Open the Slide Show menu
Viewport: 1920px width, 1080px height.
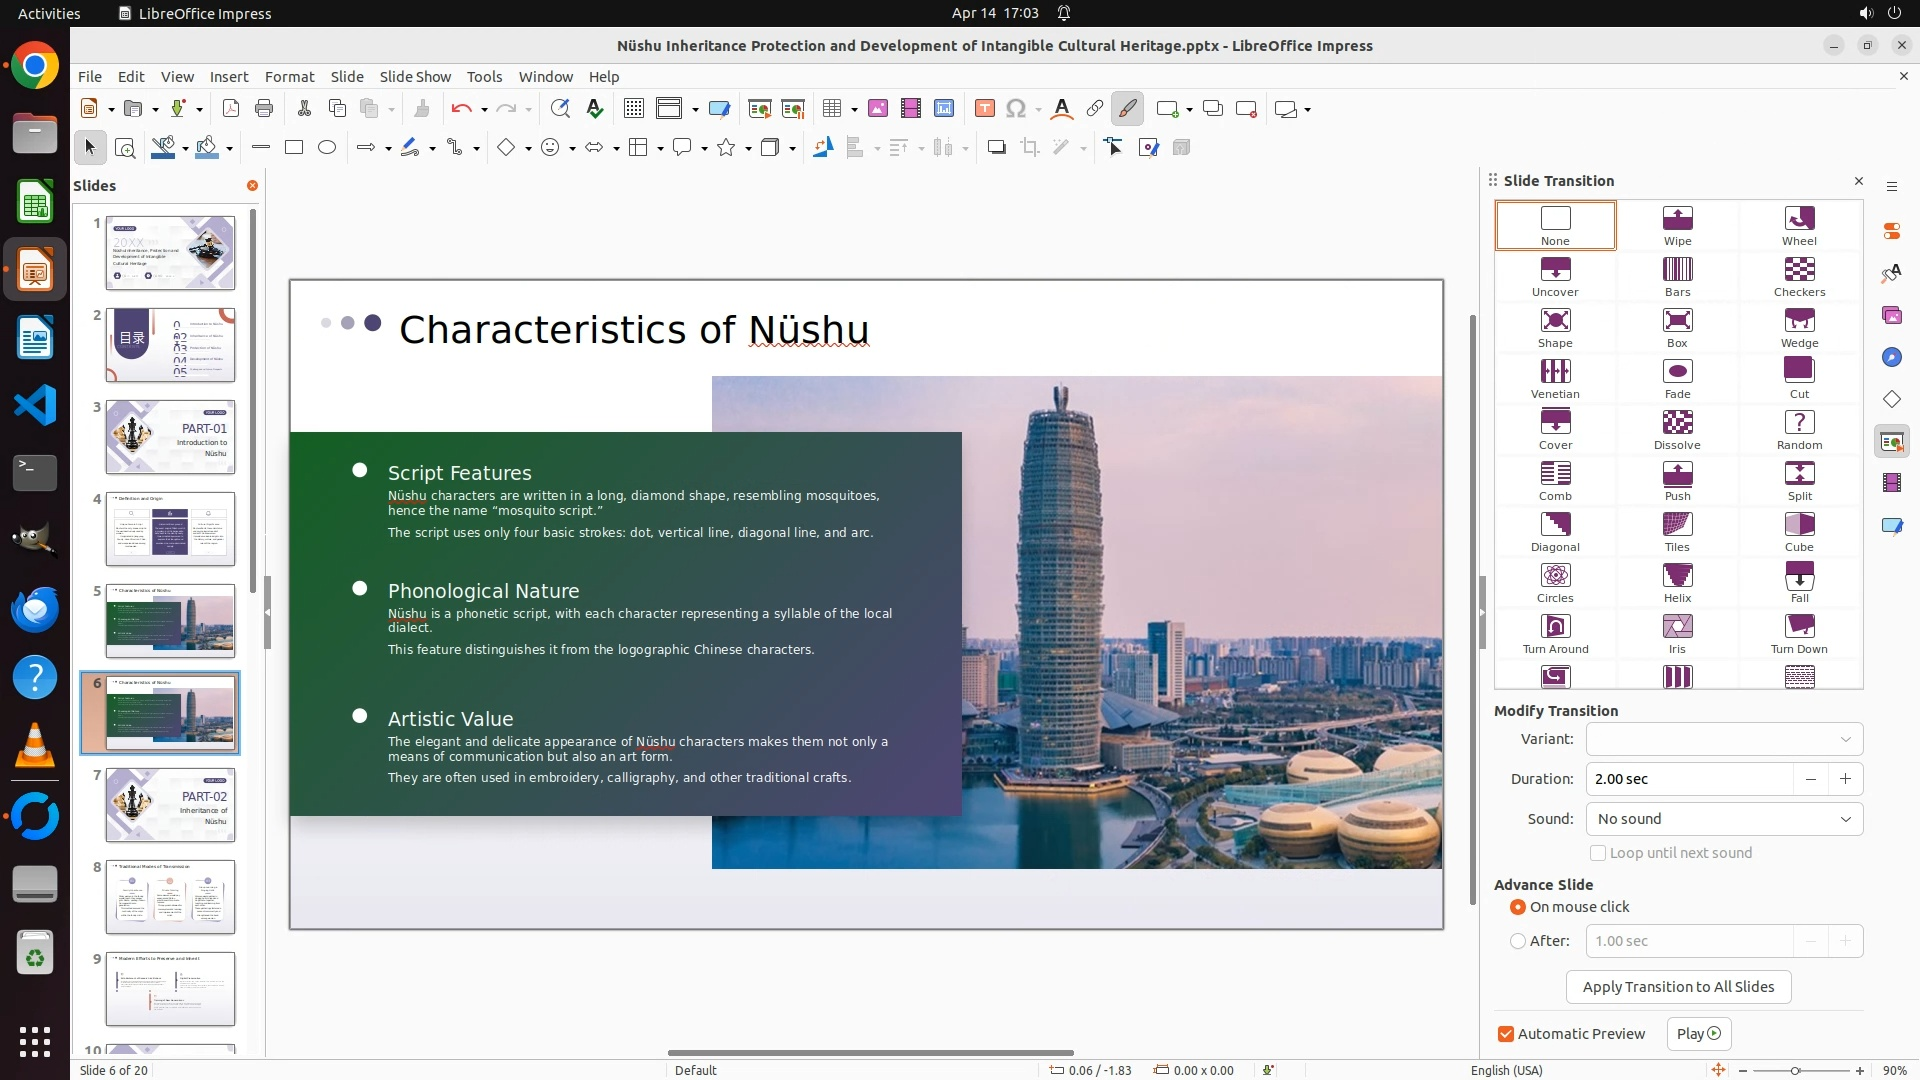click(x=414, y=77)
